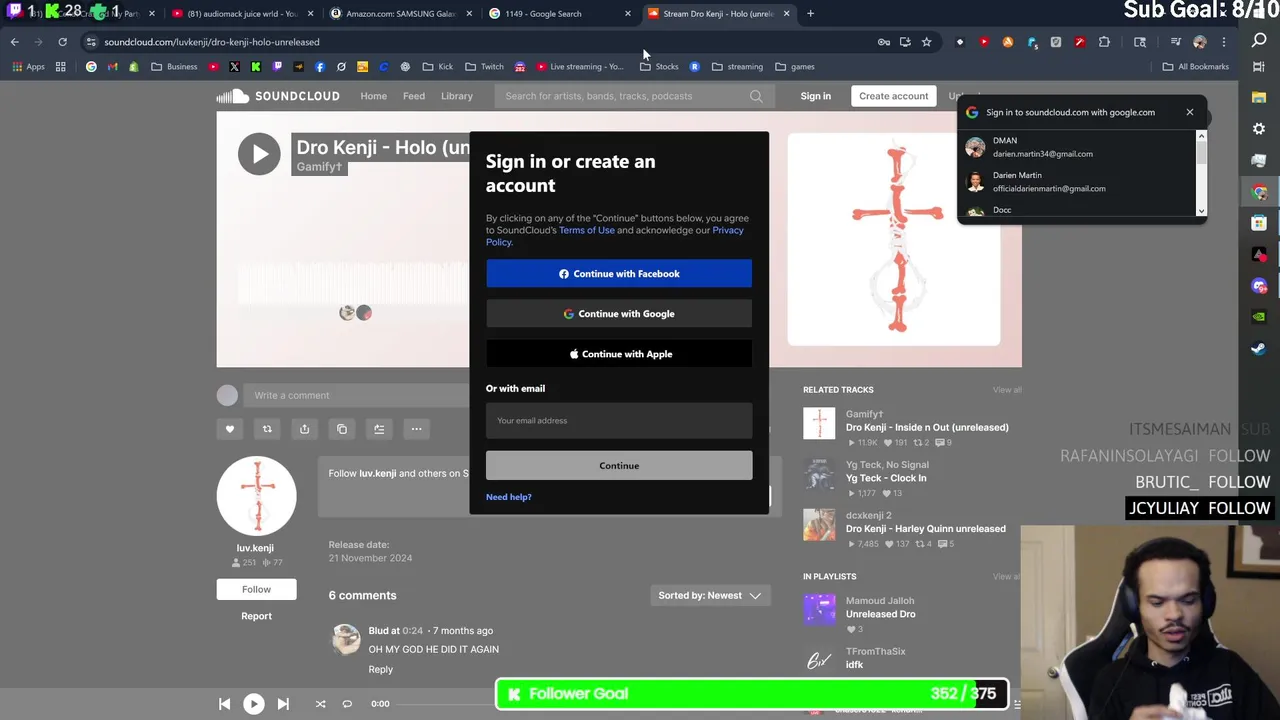The image size is (1280, 720).
Task: Skip to previous track in player bar
Action: click(224, 704)
